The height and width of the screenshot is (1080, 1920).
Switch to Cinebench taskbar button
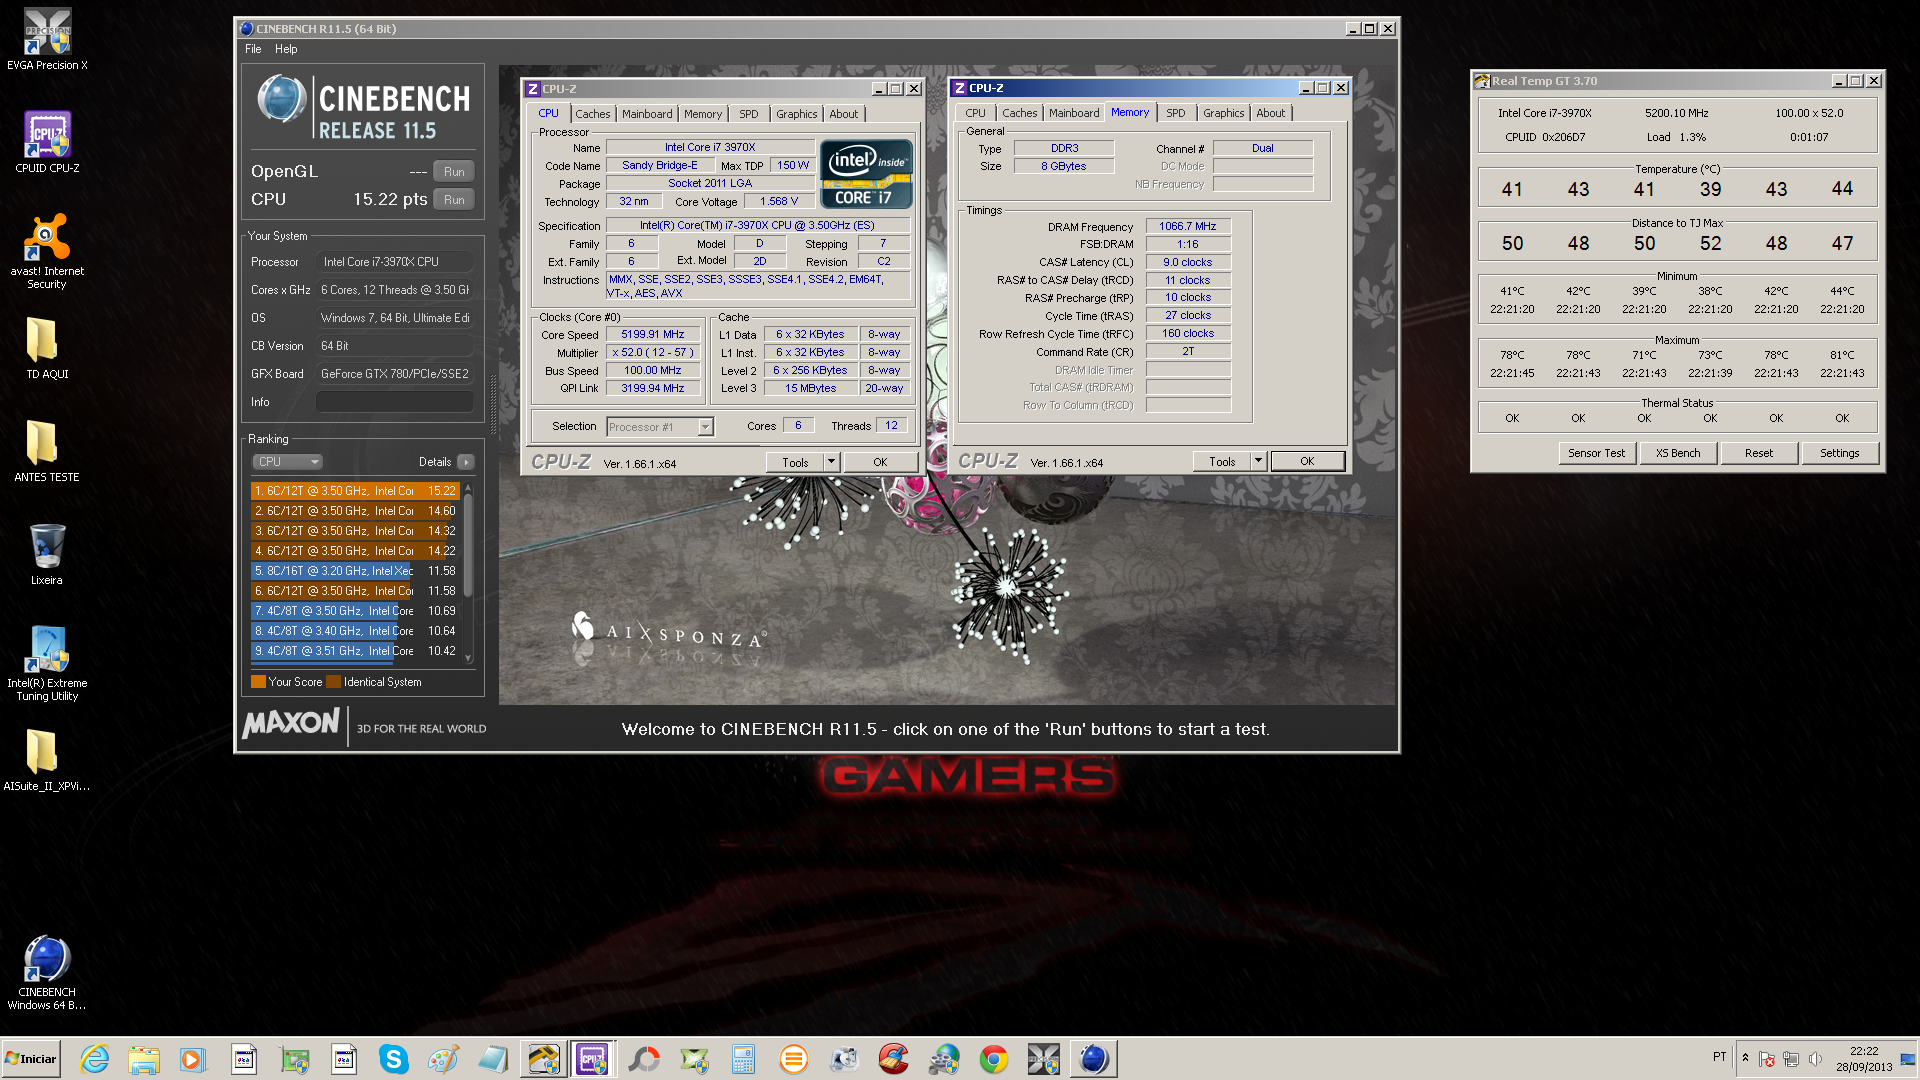pos(1094,1059)
